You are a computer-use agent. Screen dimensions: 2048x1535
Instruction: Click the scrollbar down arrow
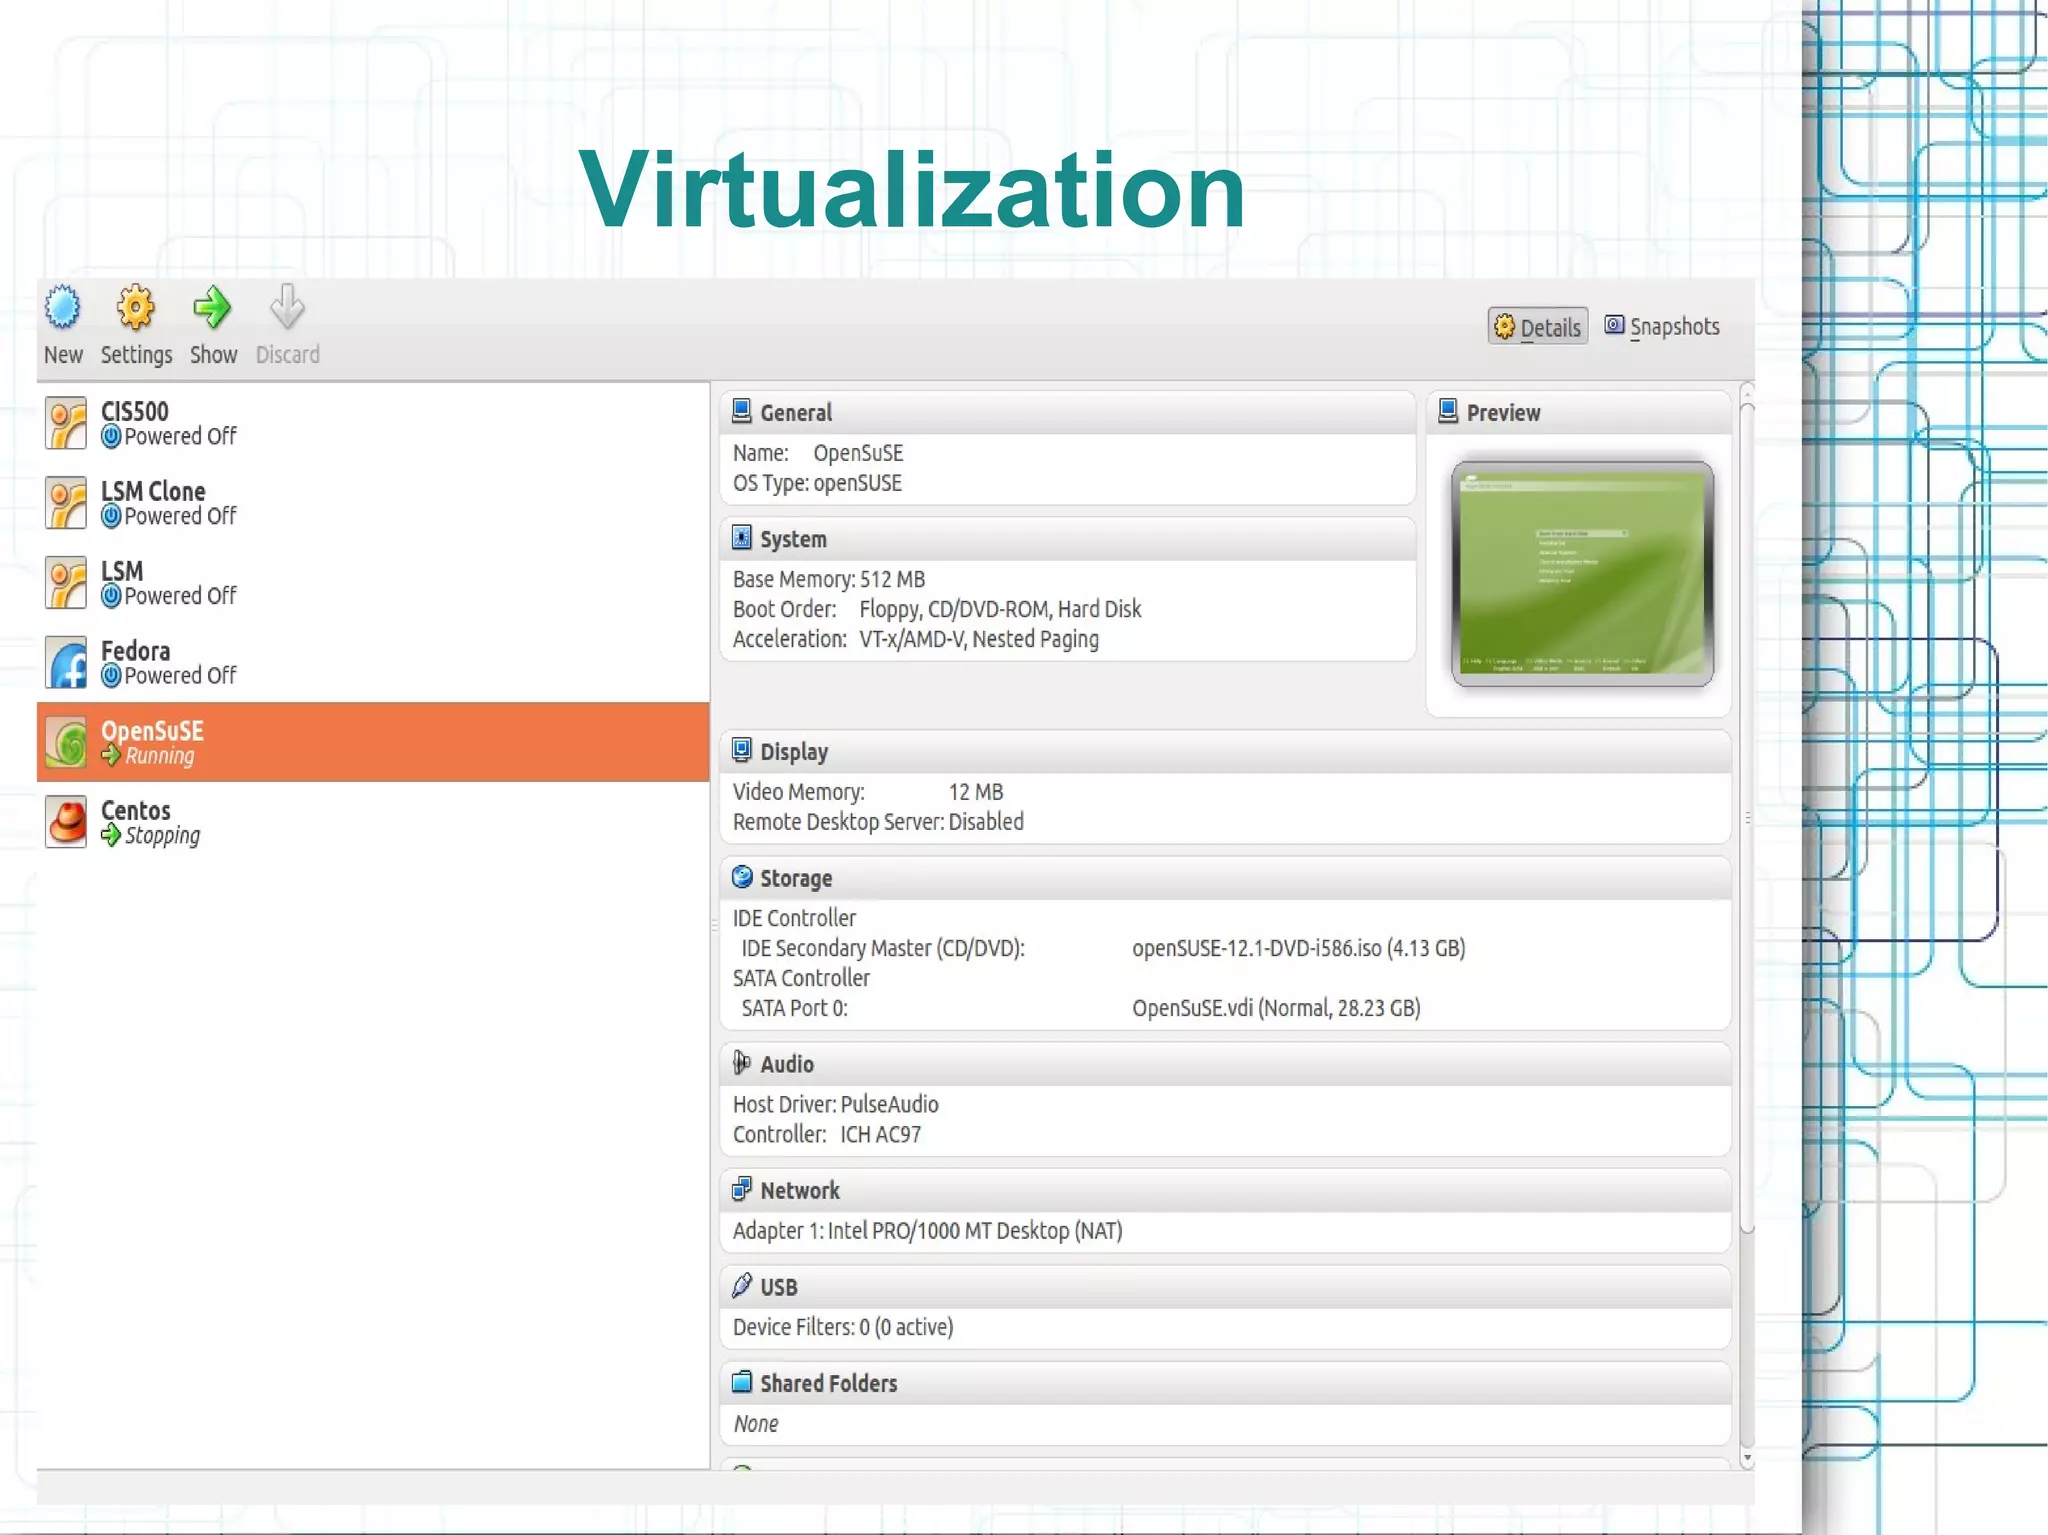1747,1459
